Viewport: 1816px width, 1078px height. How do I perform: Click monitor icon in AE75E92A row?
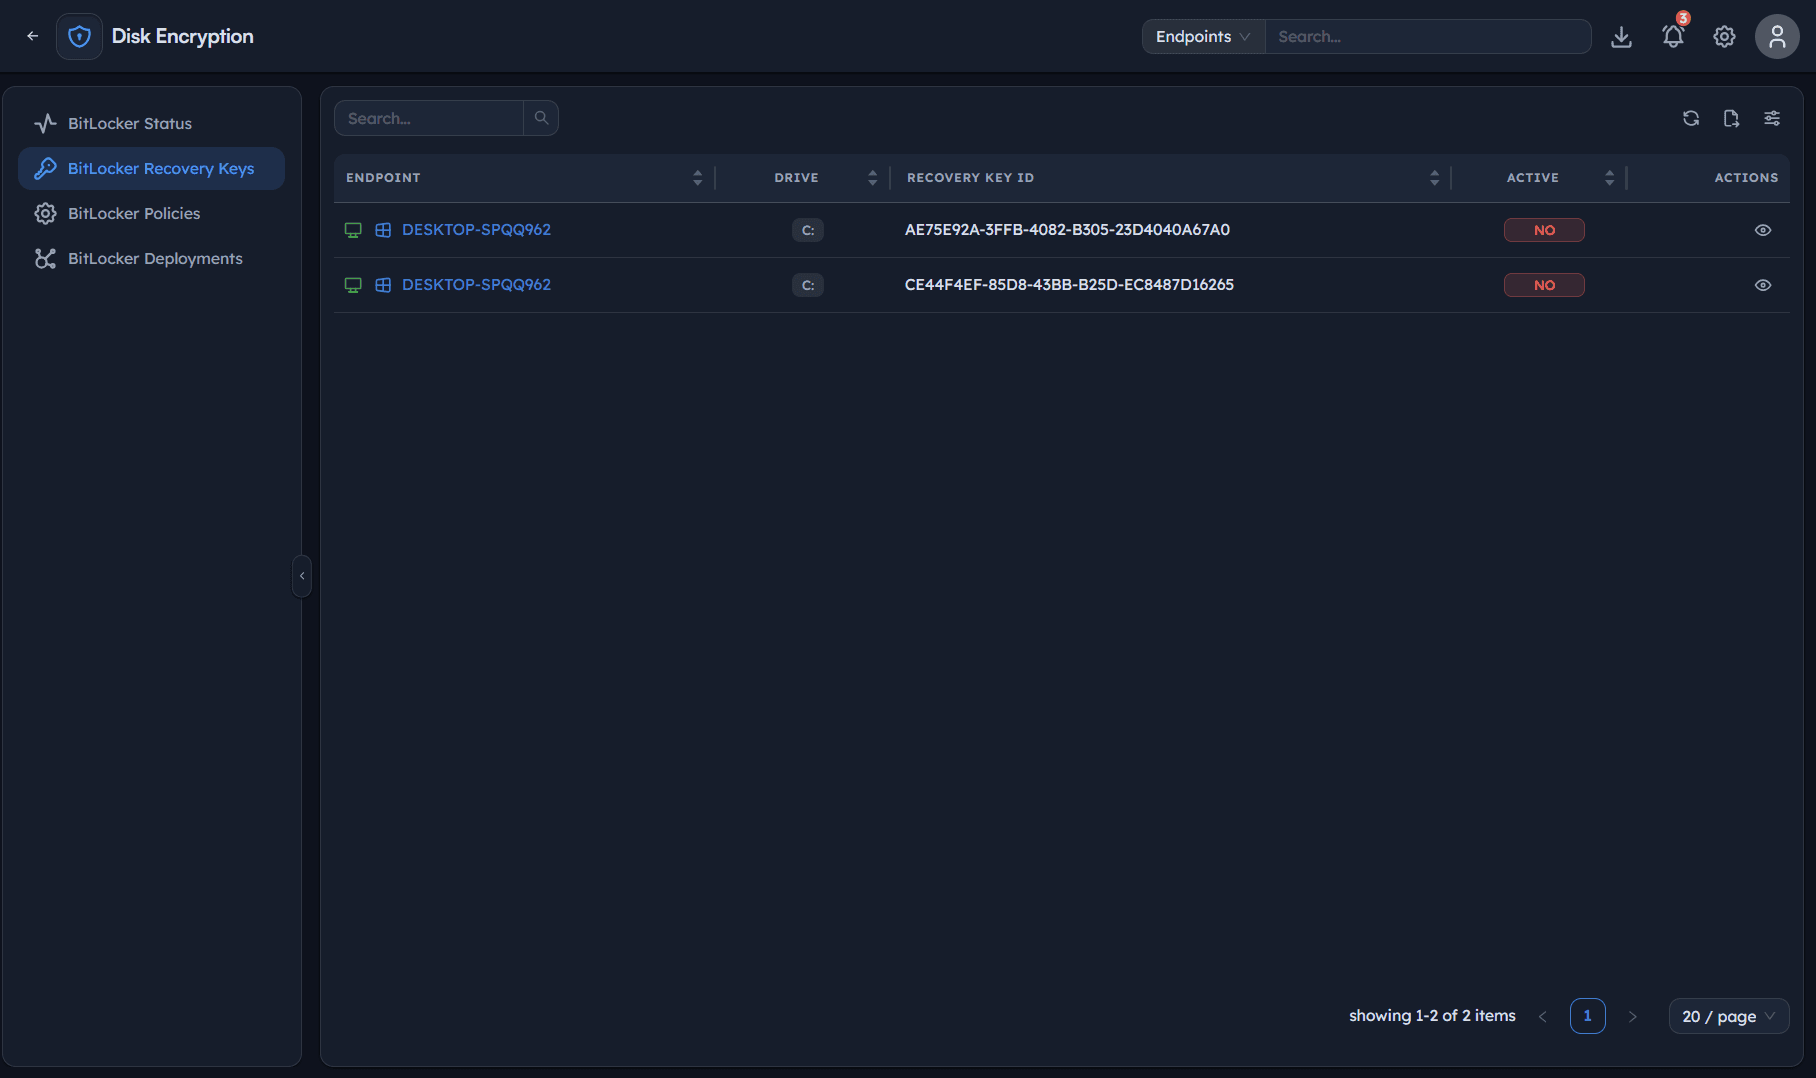353,230
